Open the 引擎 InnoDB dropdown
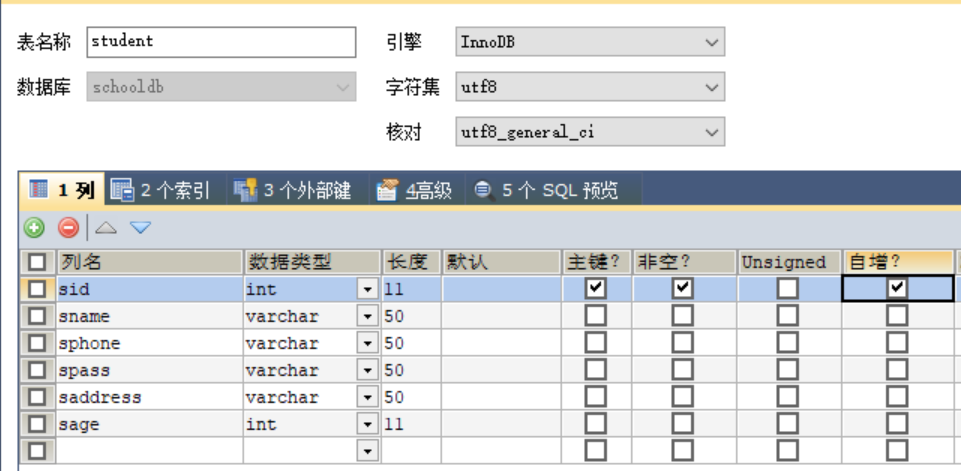The image size is (961, 471). [590, 42]
